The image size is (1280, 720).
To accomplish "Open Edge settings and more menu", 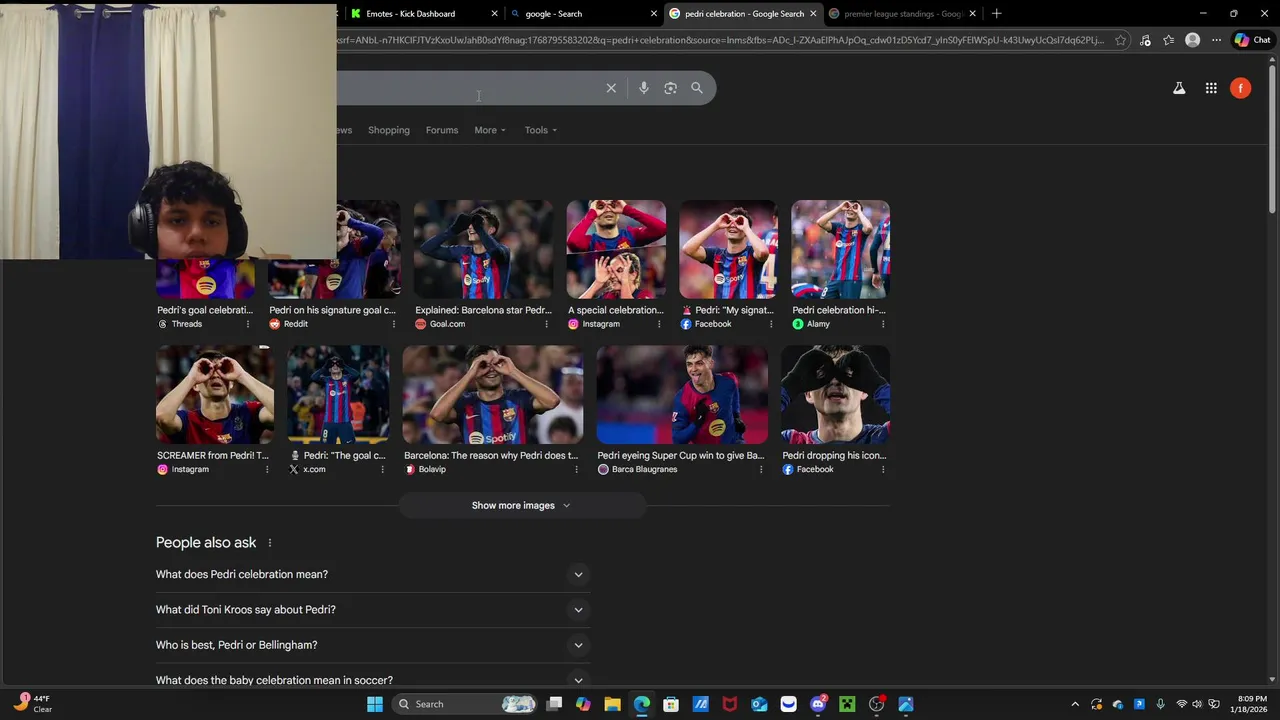I will tap(1216, 40).
